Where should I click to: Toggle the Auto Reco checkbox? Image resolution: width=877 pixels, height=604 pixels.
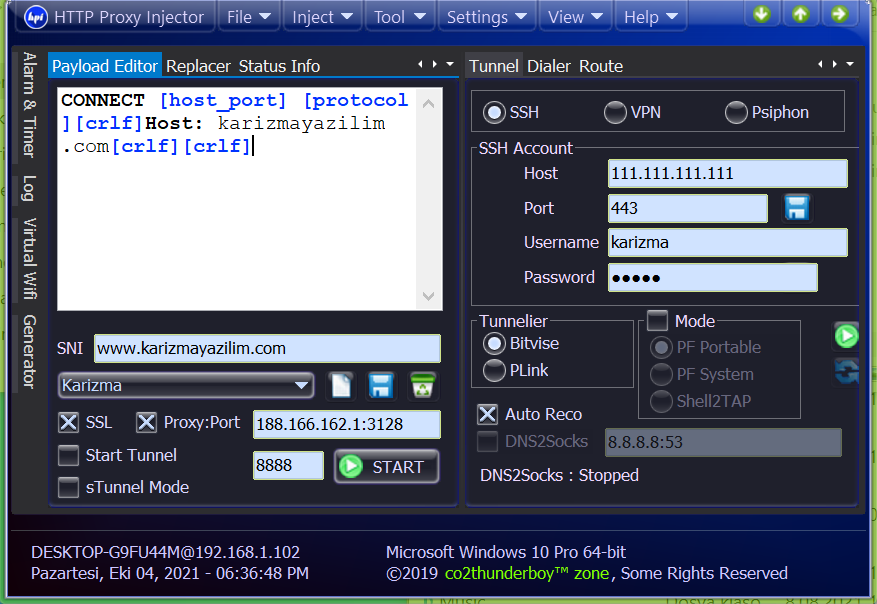coord(487,414)
